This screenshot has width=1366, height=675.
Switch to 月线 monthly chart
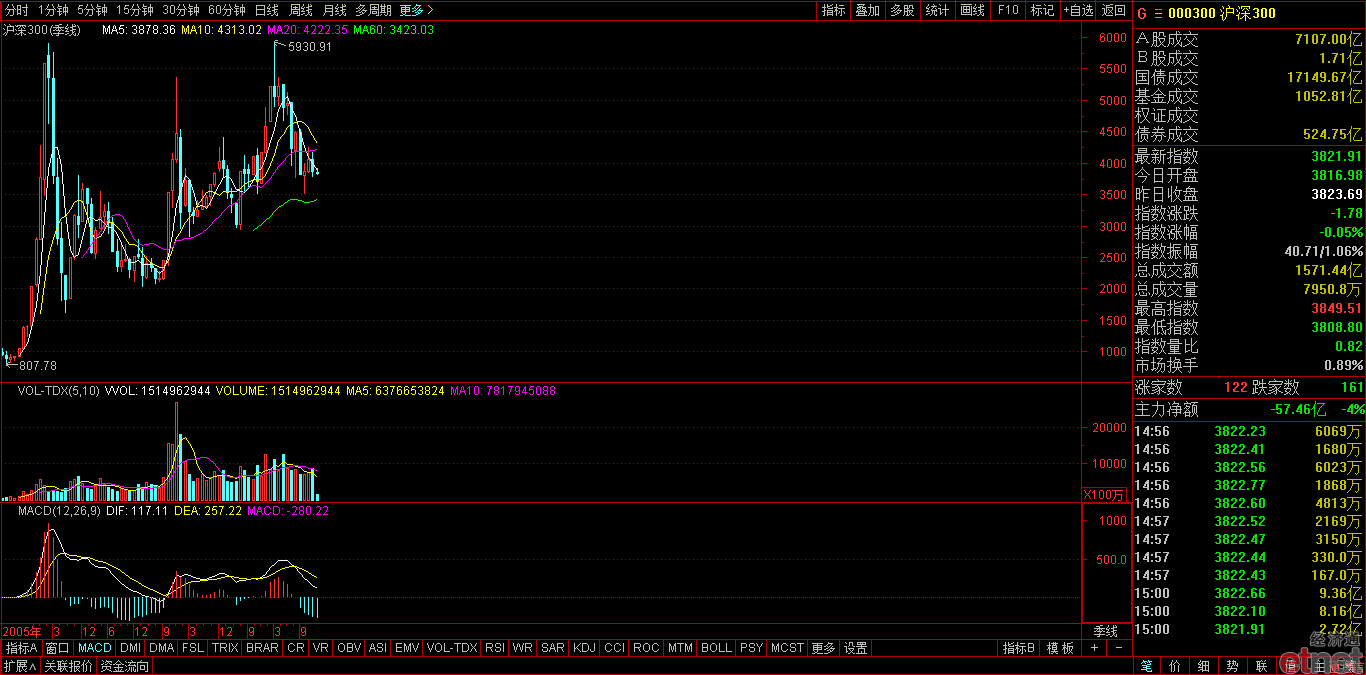pos(335,10)
